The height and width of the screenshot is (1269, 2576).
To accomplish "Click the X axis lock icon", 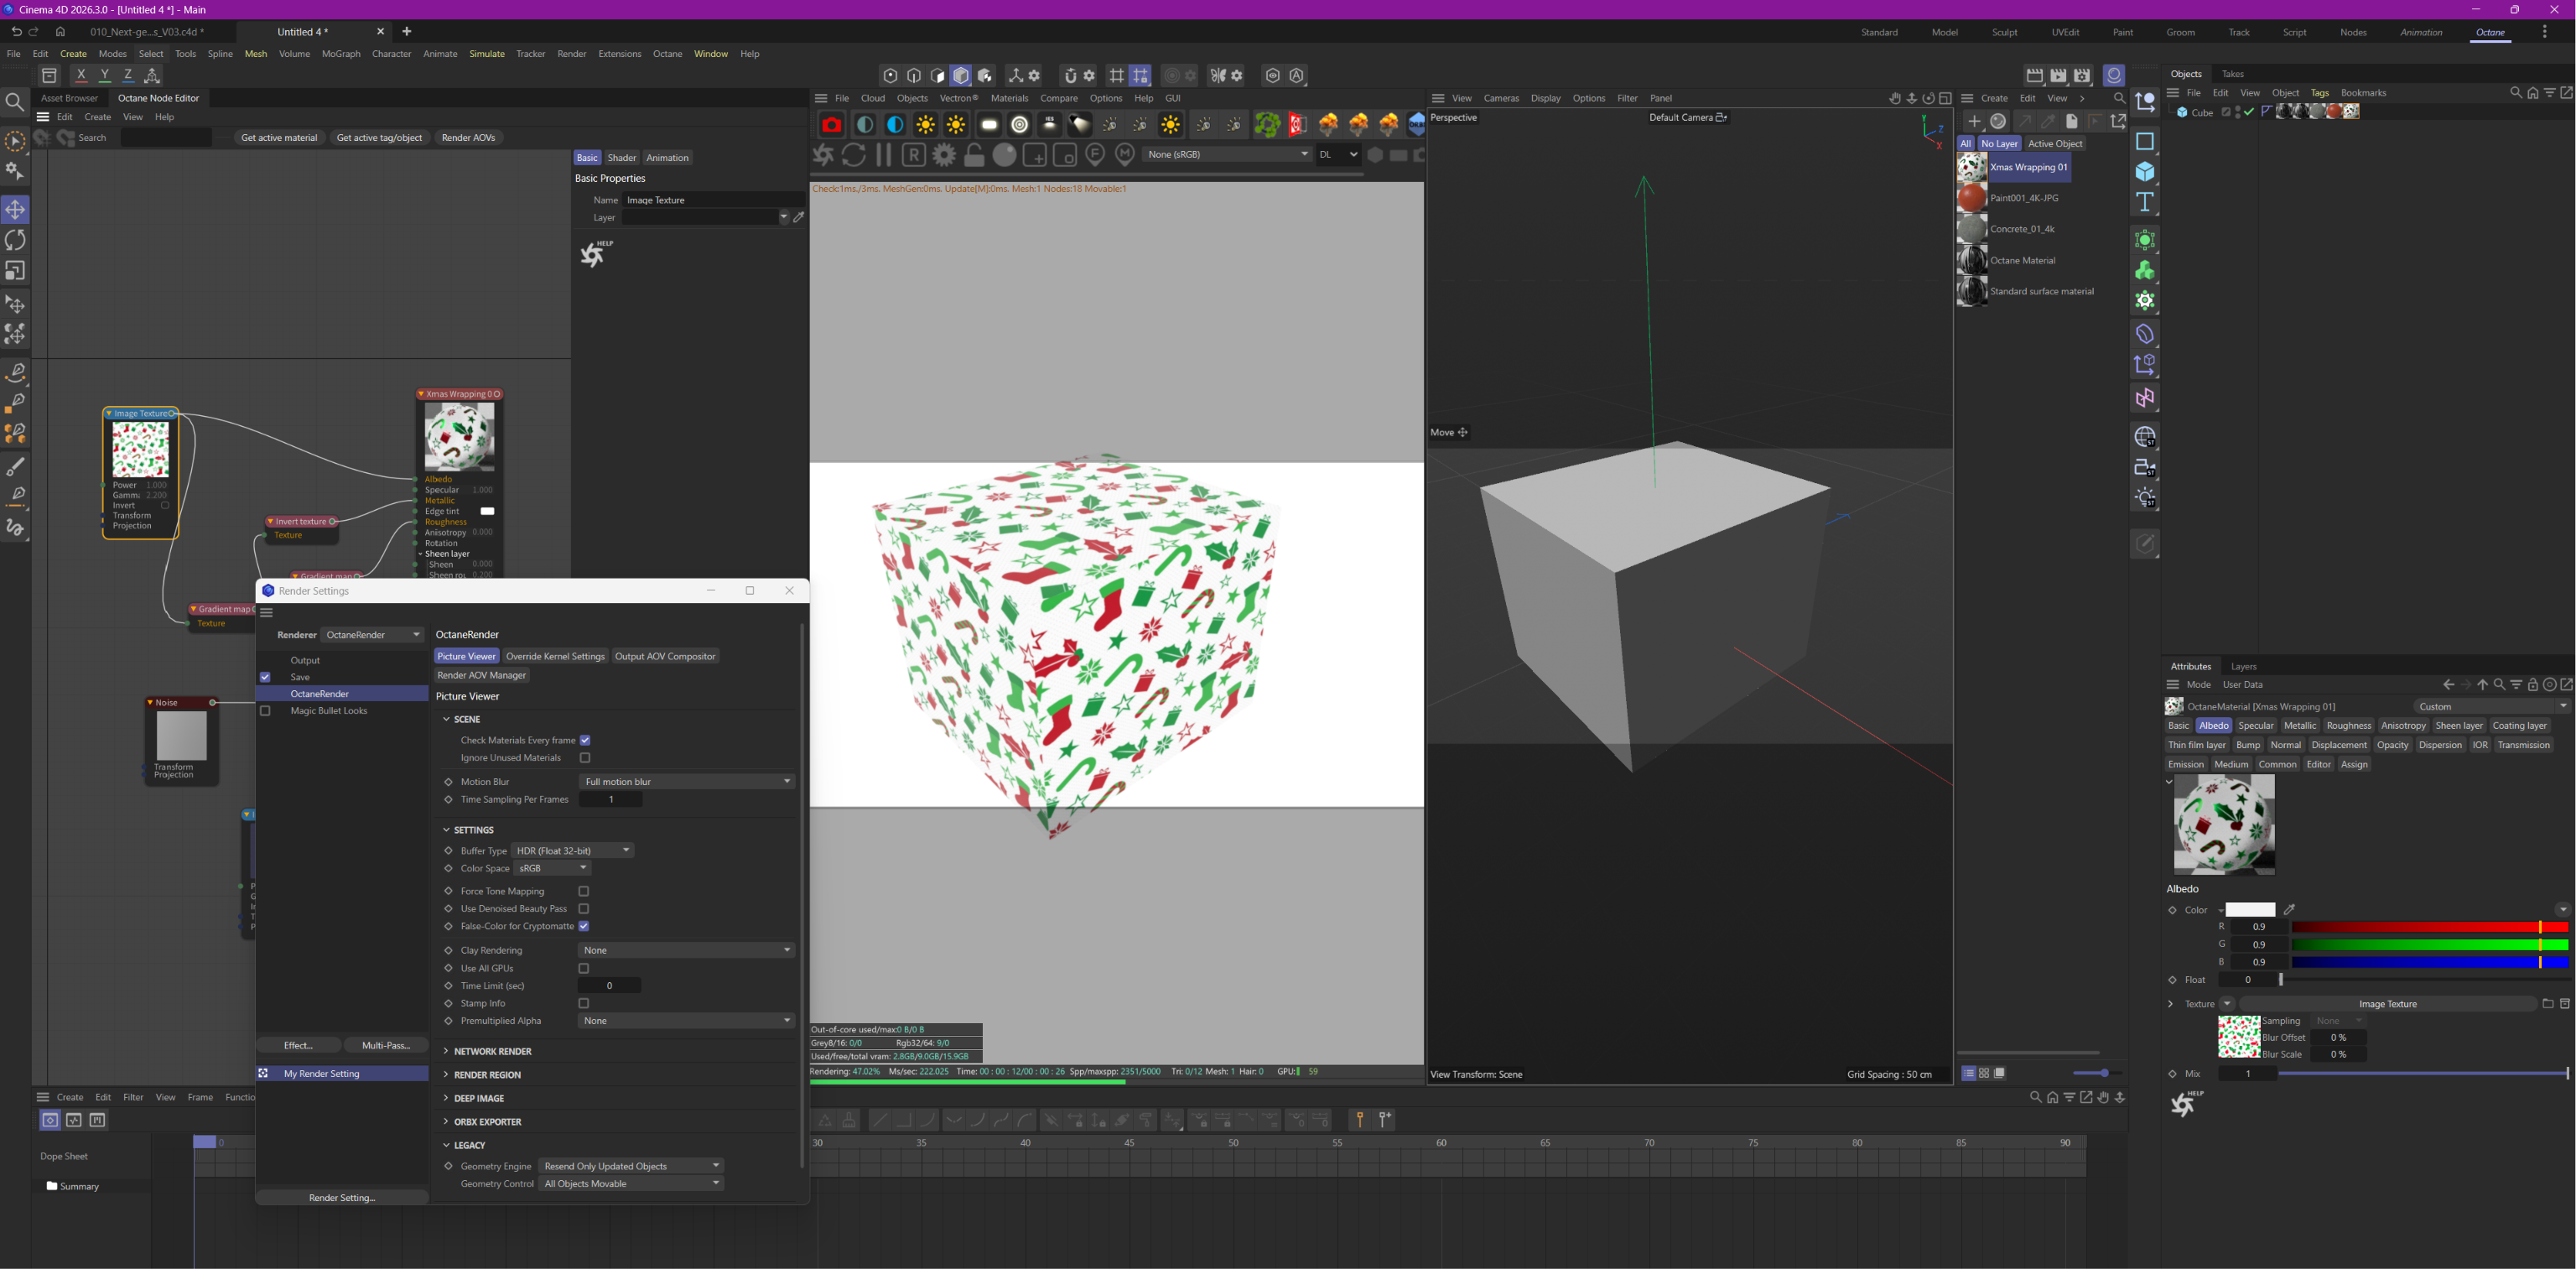I will point(81,75).
